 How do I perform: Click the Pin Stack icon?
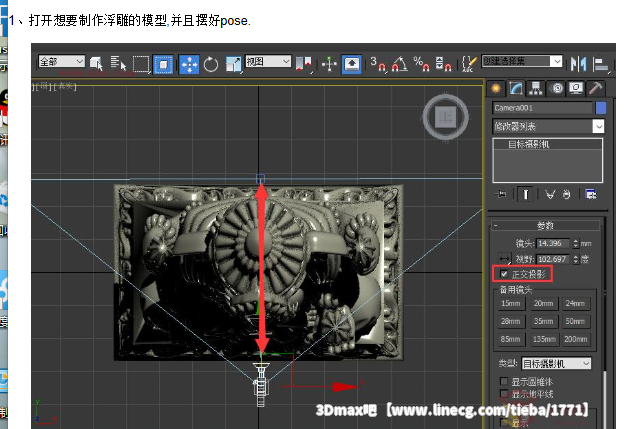pos(501,194)
